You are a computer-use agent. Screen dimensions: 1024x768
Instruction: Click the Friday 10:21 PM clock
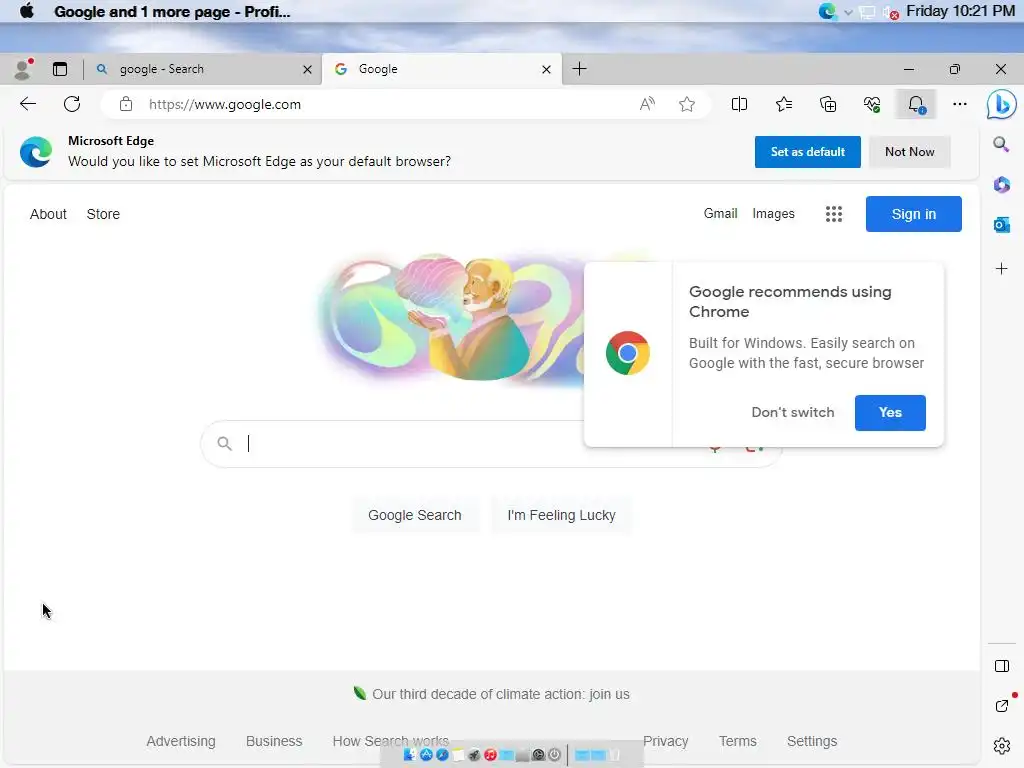coord(960,11)
